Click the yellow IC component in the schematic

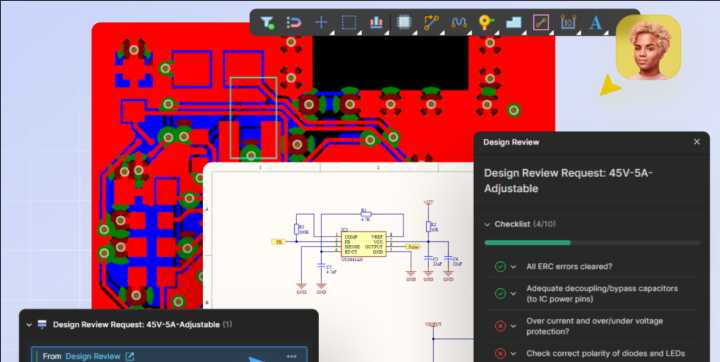pyautogui.click(x=363, y=243)
